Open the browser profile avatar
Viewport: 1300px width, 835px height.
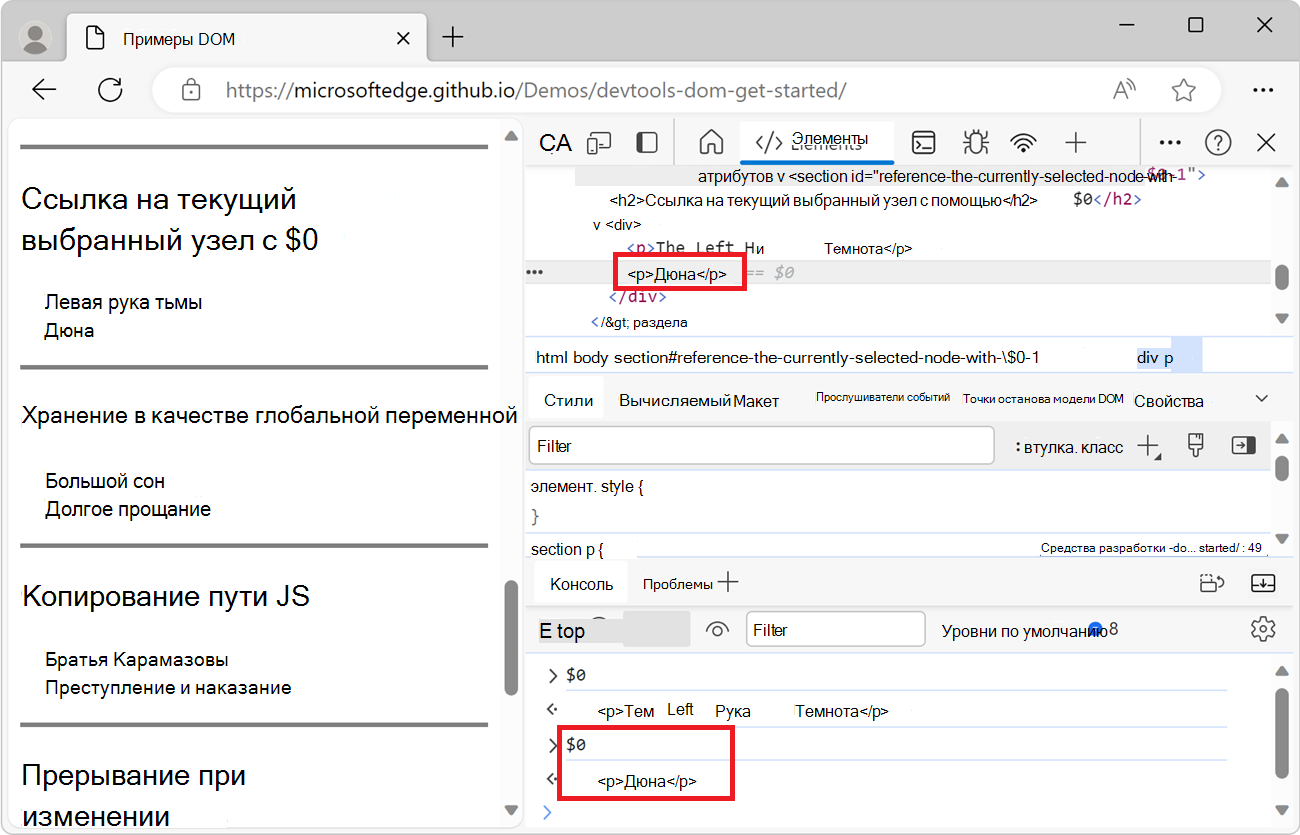(36, 38)
